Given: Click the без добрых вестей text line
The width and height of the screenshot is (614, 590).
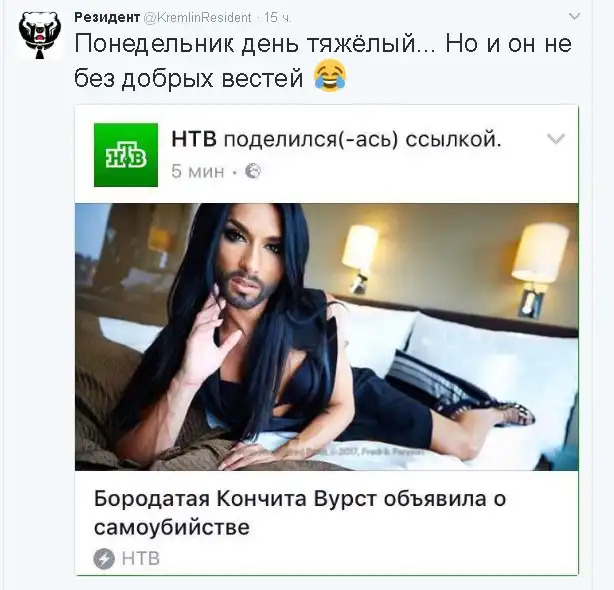Looking at the screenshot, I should pos(189,78).
